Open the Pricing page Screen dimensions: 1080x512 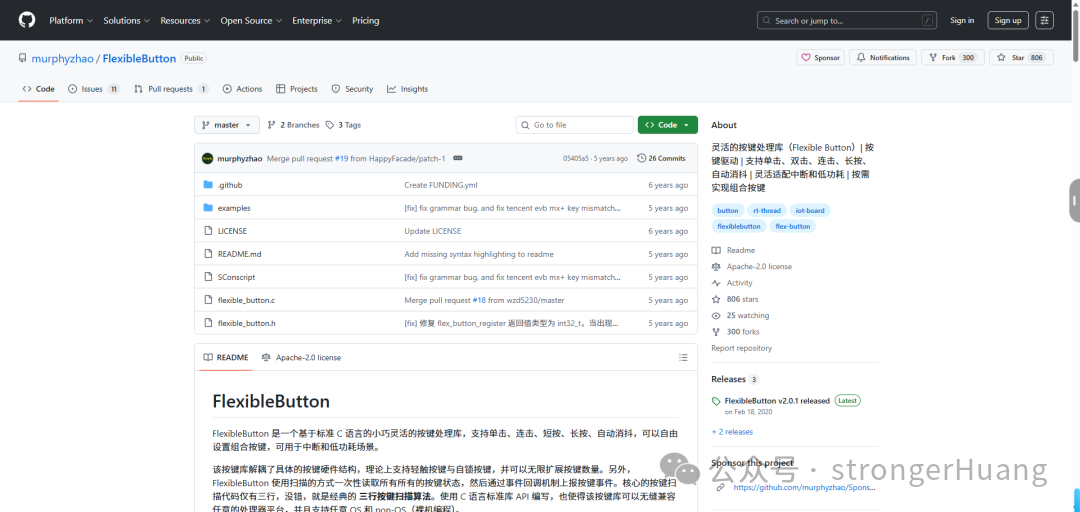tap(366, 21)
